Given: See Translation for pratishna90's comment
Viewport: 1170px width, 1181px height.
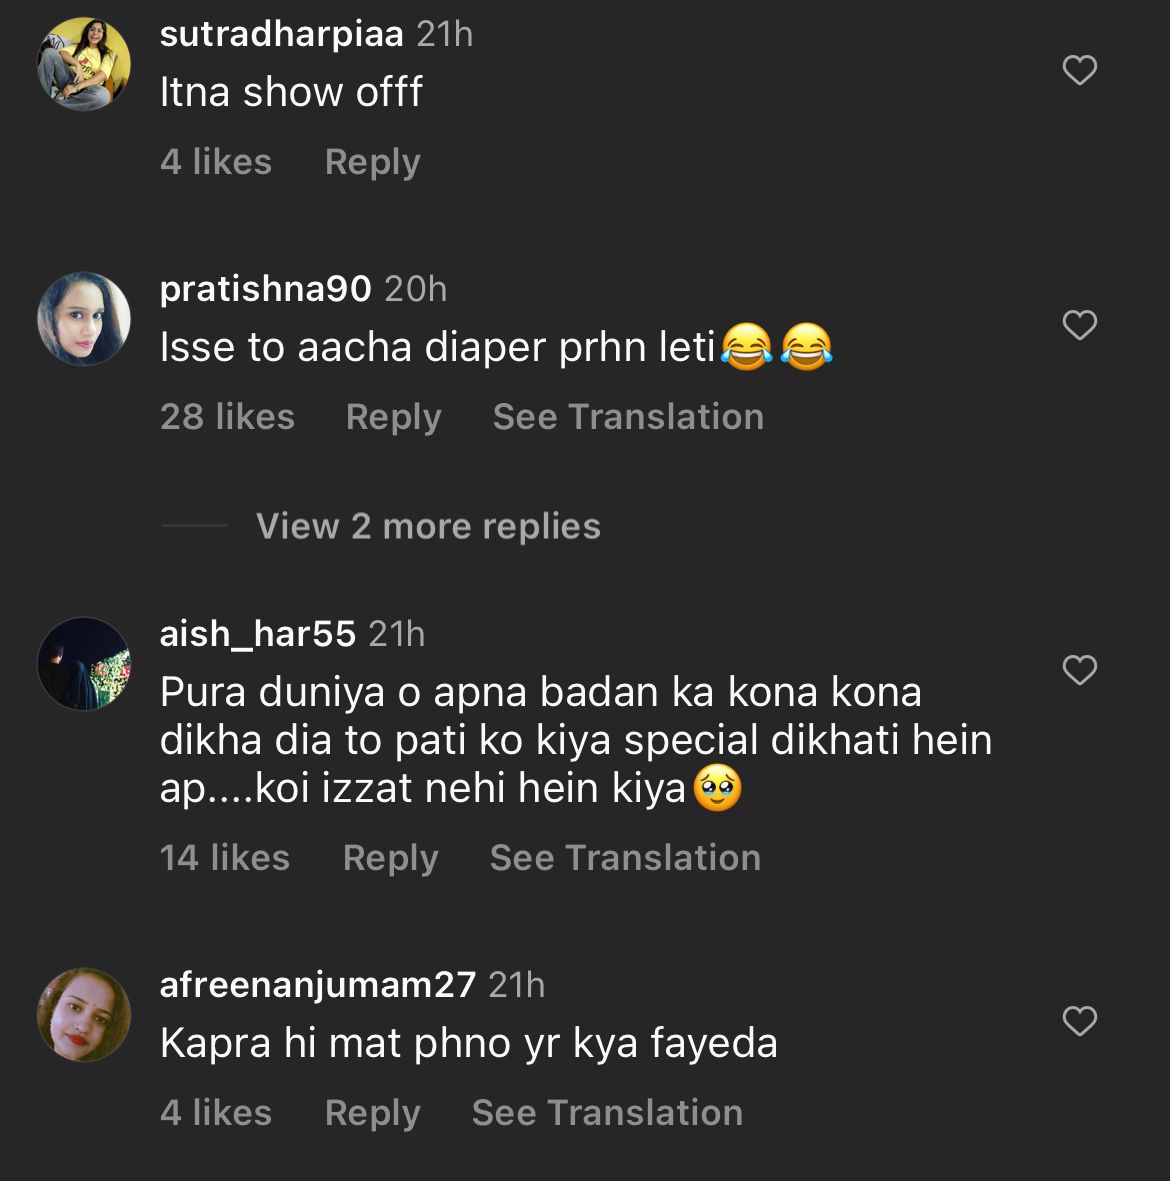Looking at the screenshot, I should pyautogui.click(x=628, y=417).
